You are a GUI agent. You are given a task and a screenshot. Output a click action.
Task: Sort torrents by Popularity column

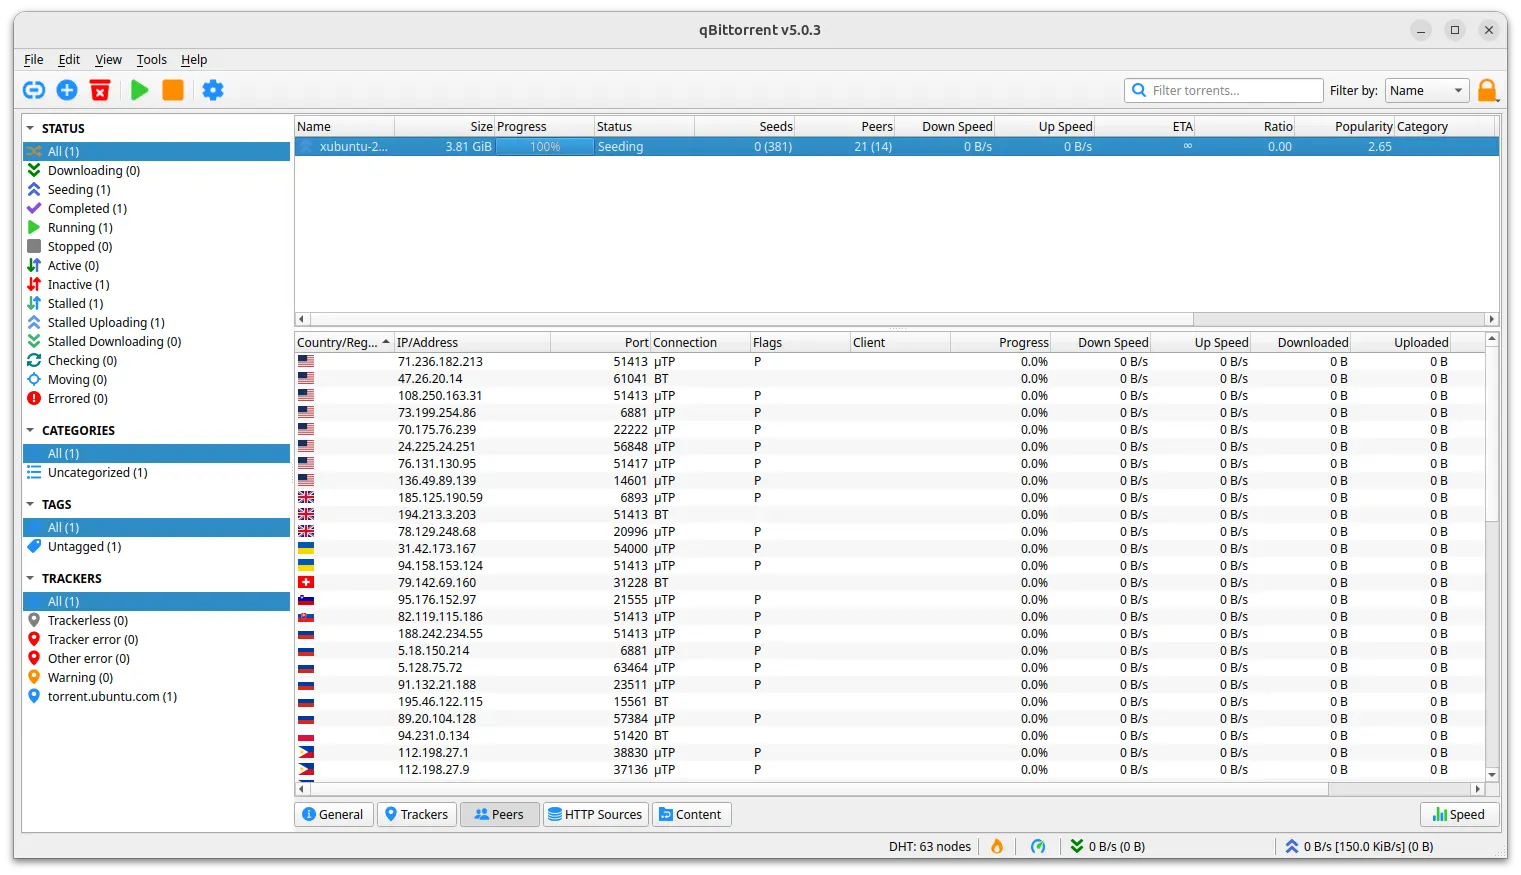[x=1344, y=127]
